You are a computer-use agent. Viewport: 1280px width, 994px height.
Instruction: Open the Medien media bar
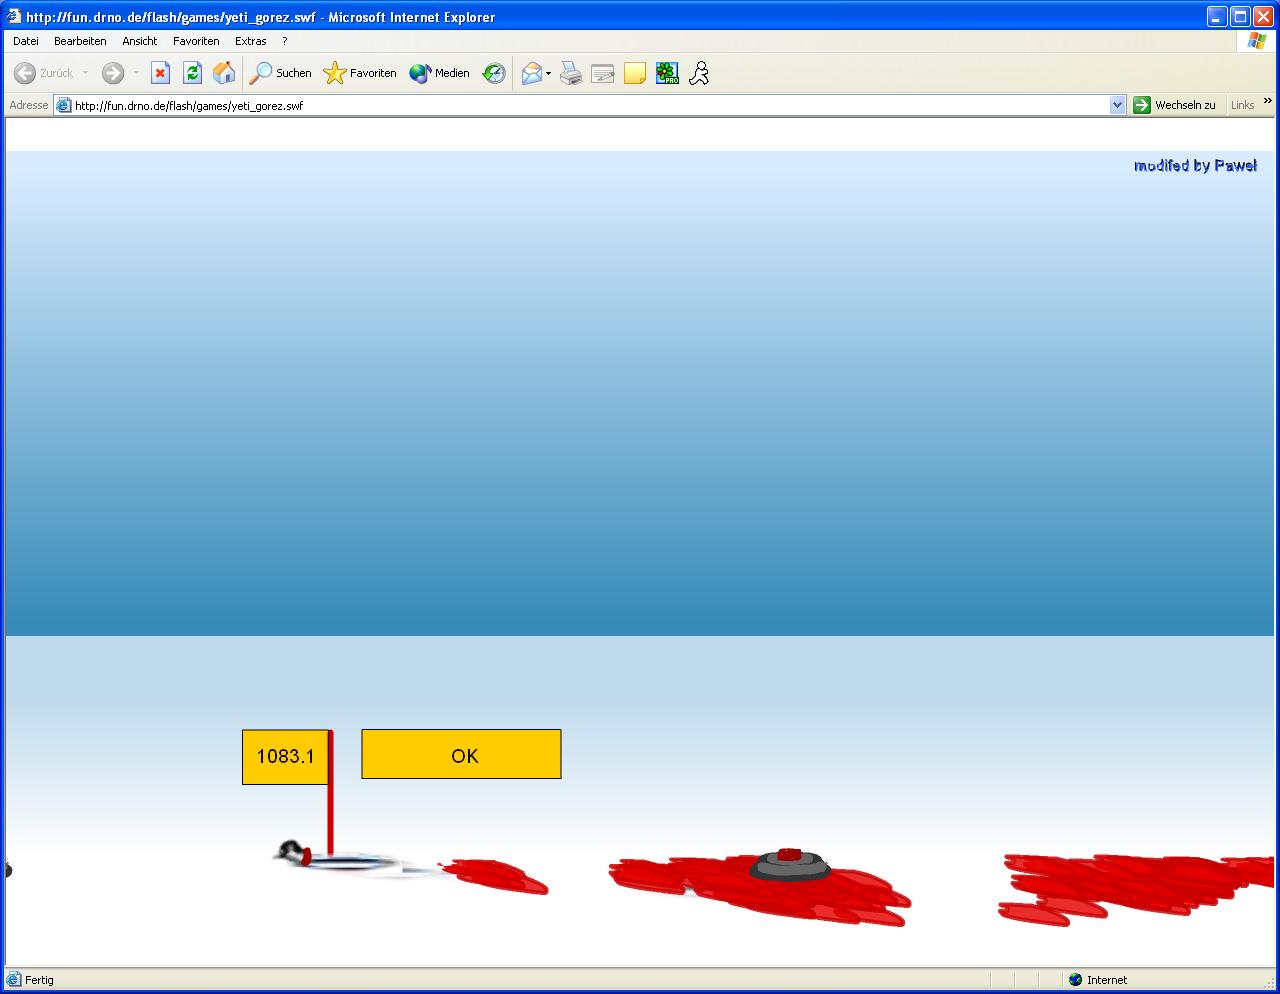tap(439, 73)
